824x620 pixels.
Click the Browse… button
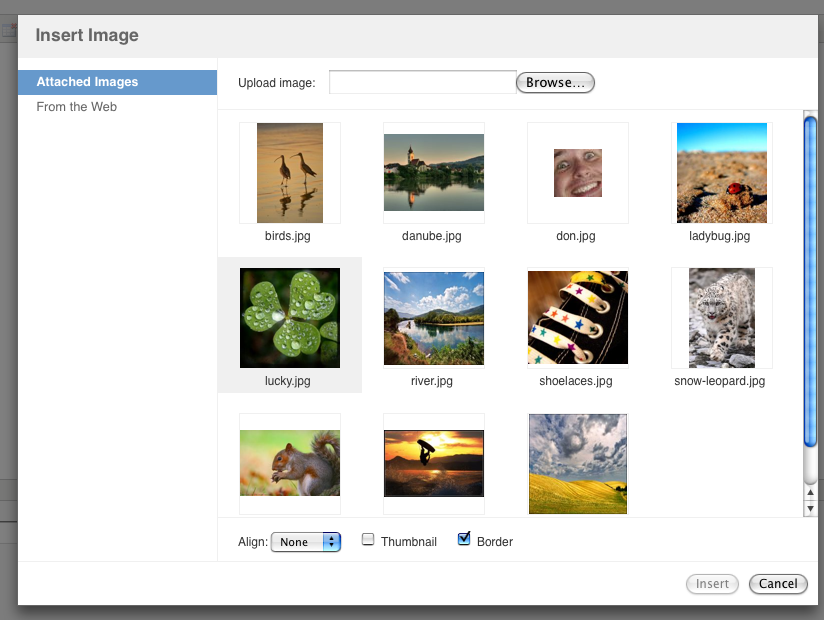coord(555,82)
